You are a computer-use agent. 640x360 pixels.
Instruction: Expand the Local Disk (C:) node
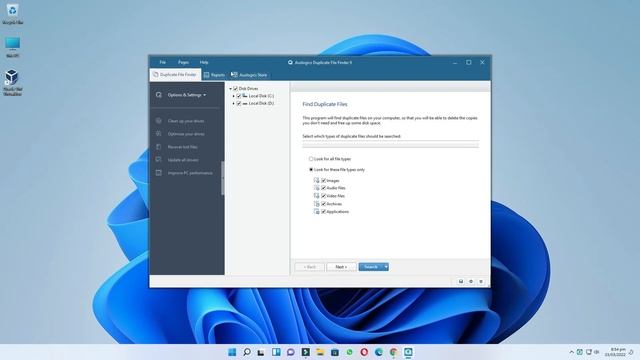[233, 96]
